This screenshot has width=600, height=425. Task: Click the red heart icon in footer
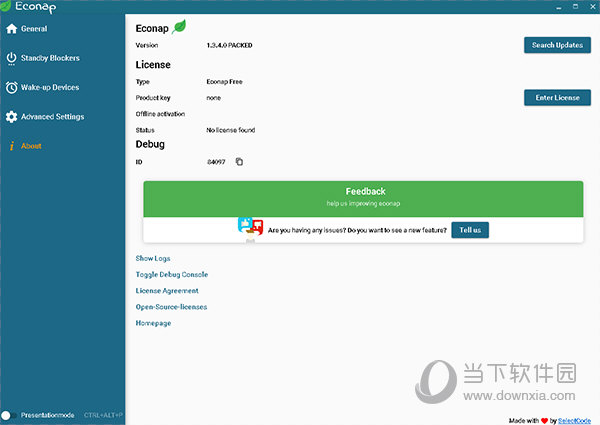coord(545,421)
